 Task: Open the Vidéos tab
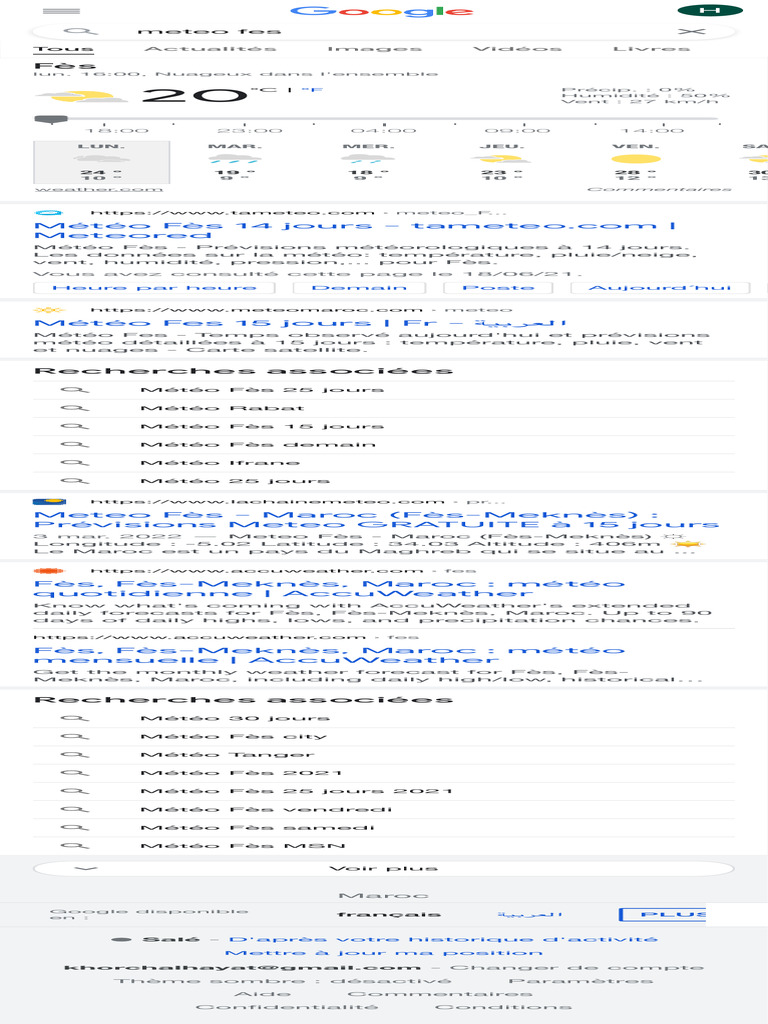pos(517,48)
